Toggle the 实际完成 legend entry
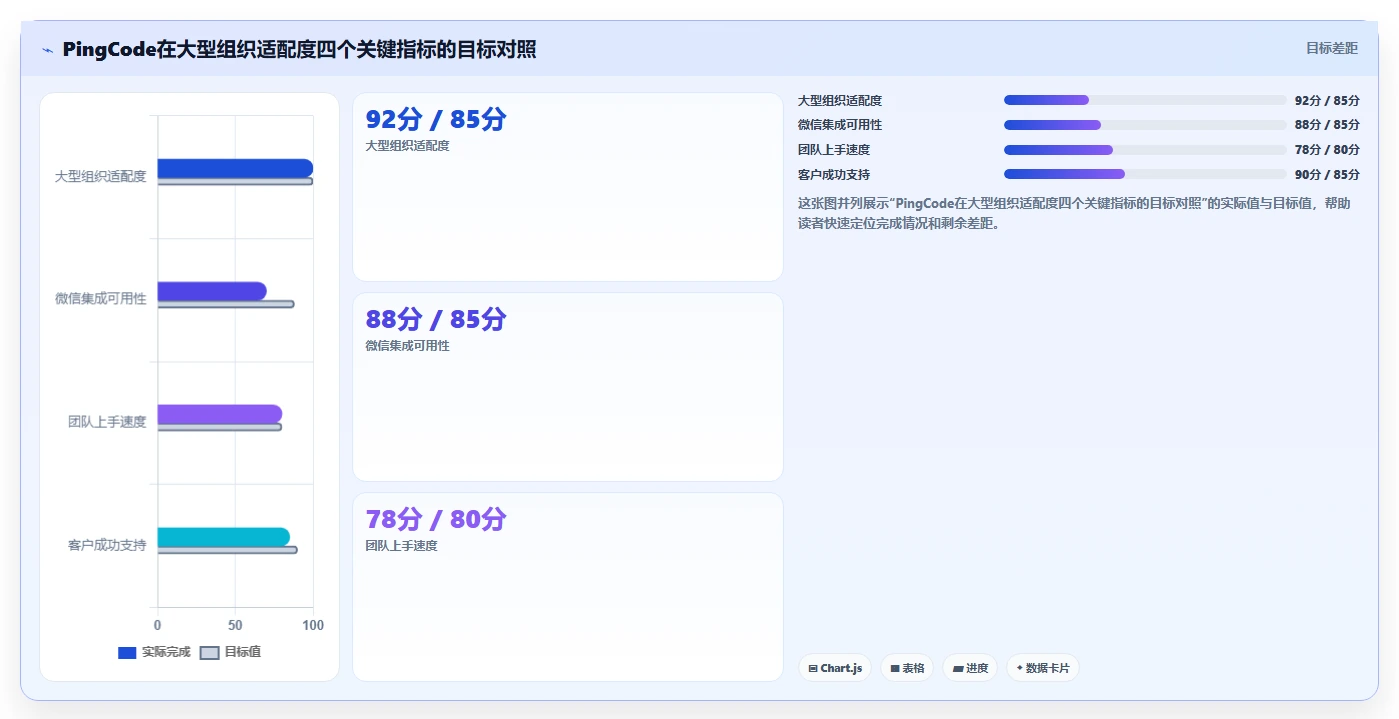This screenshot has height=719, width=1399. pyautogui.click(x=154, y=652)
